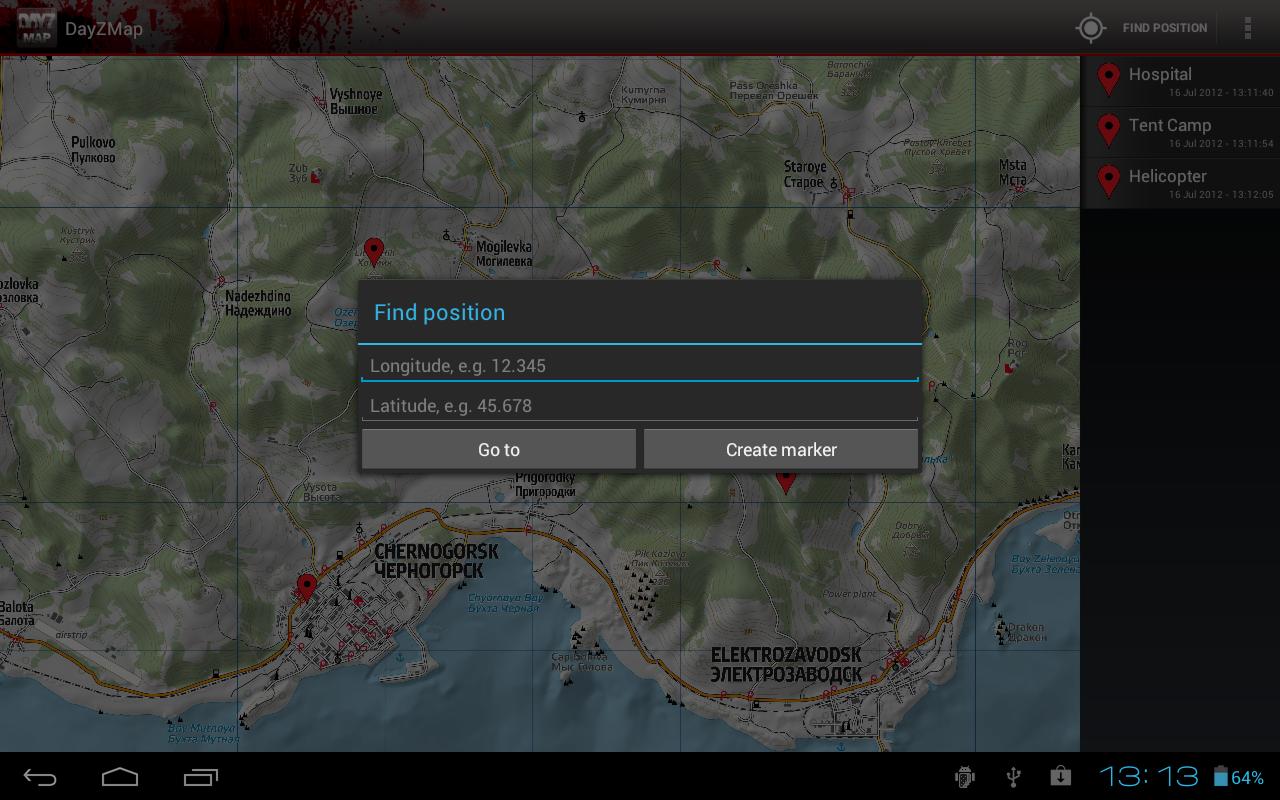Tap the DayZMap title text
Screen dimensions: 1280x800
click(104, 28)
